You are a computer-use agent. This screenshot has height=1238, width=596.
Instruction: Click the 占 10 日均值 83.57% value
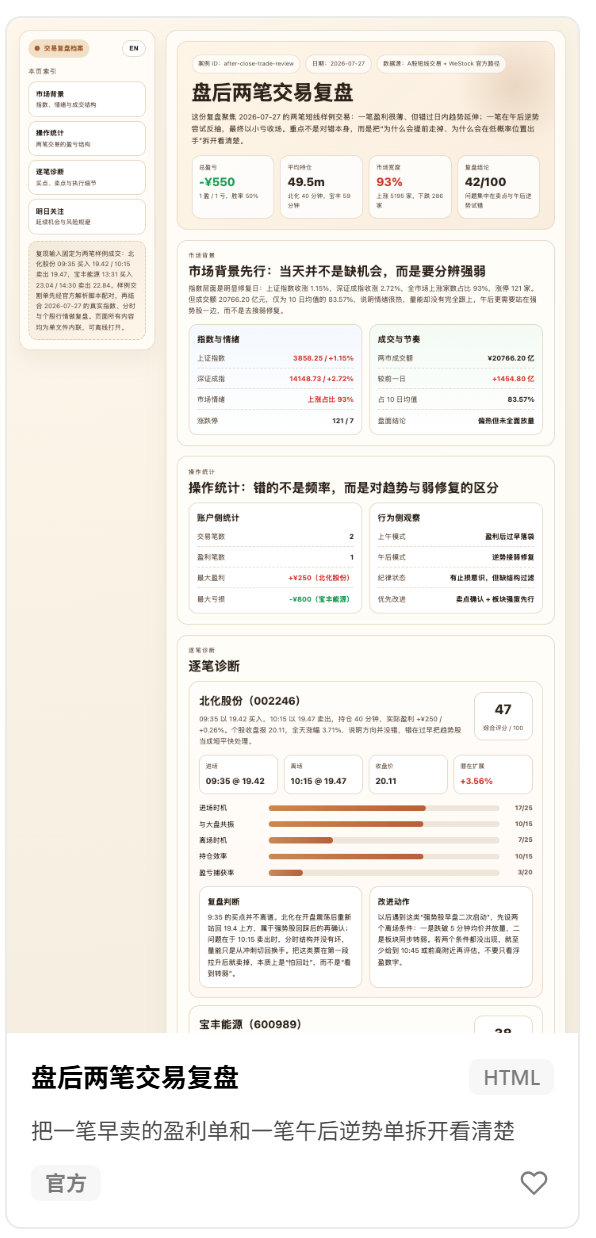(521, 399)
